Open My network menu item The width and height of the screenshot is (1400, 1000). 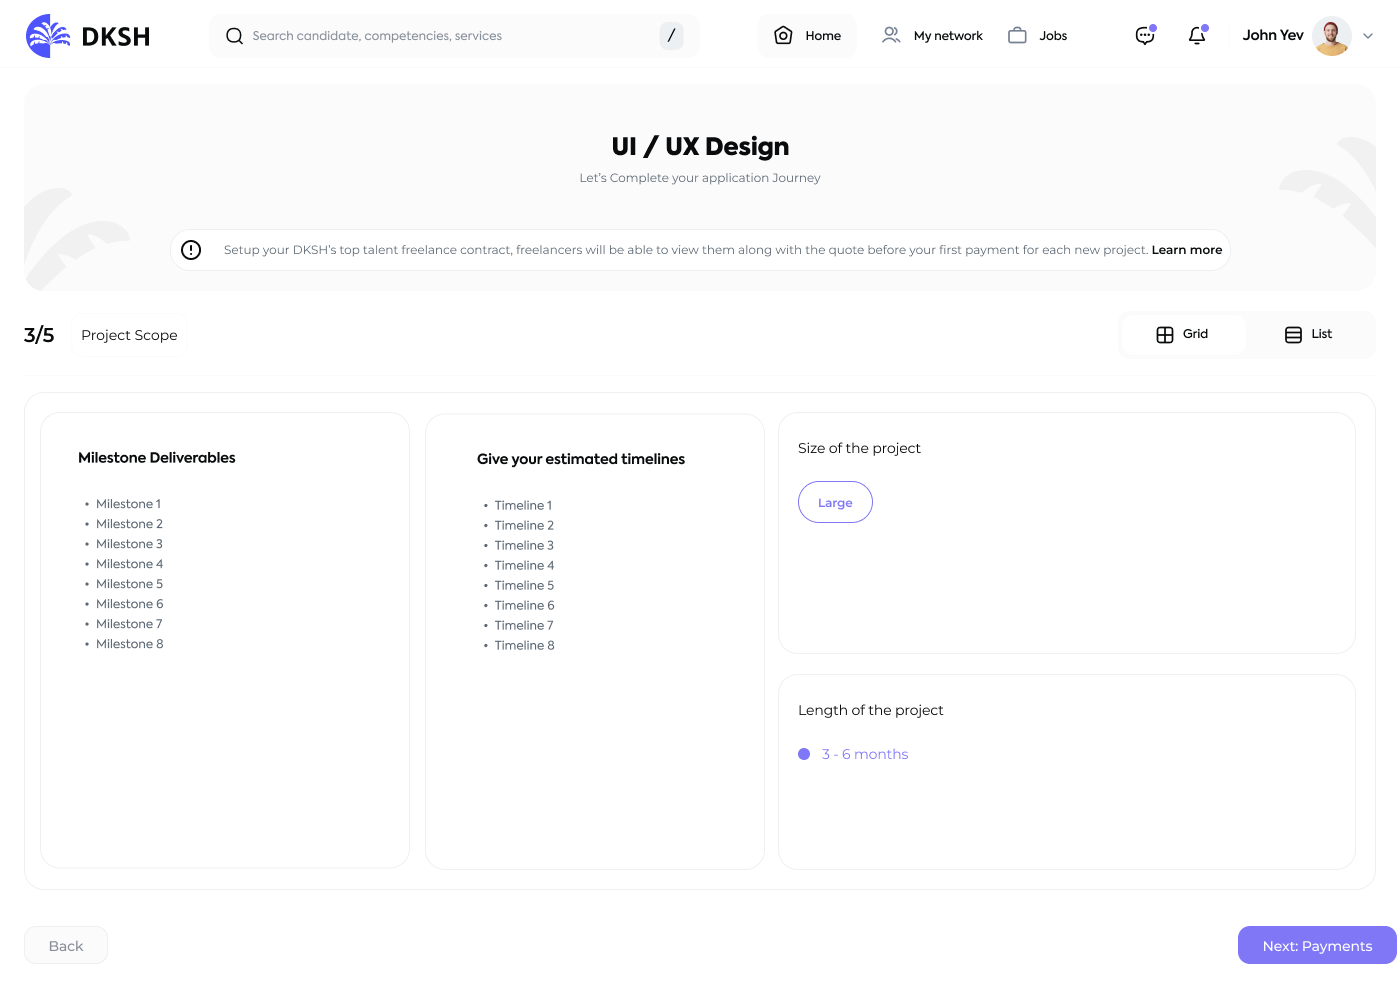pos(932,36)
